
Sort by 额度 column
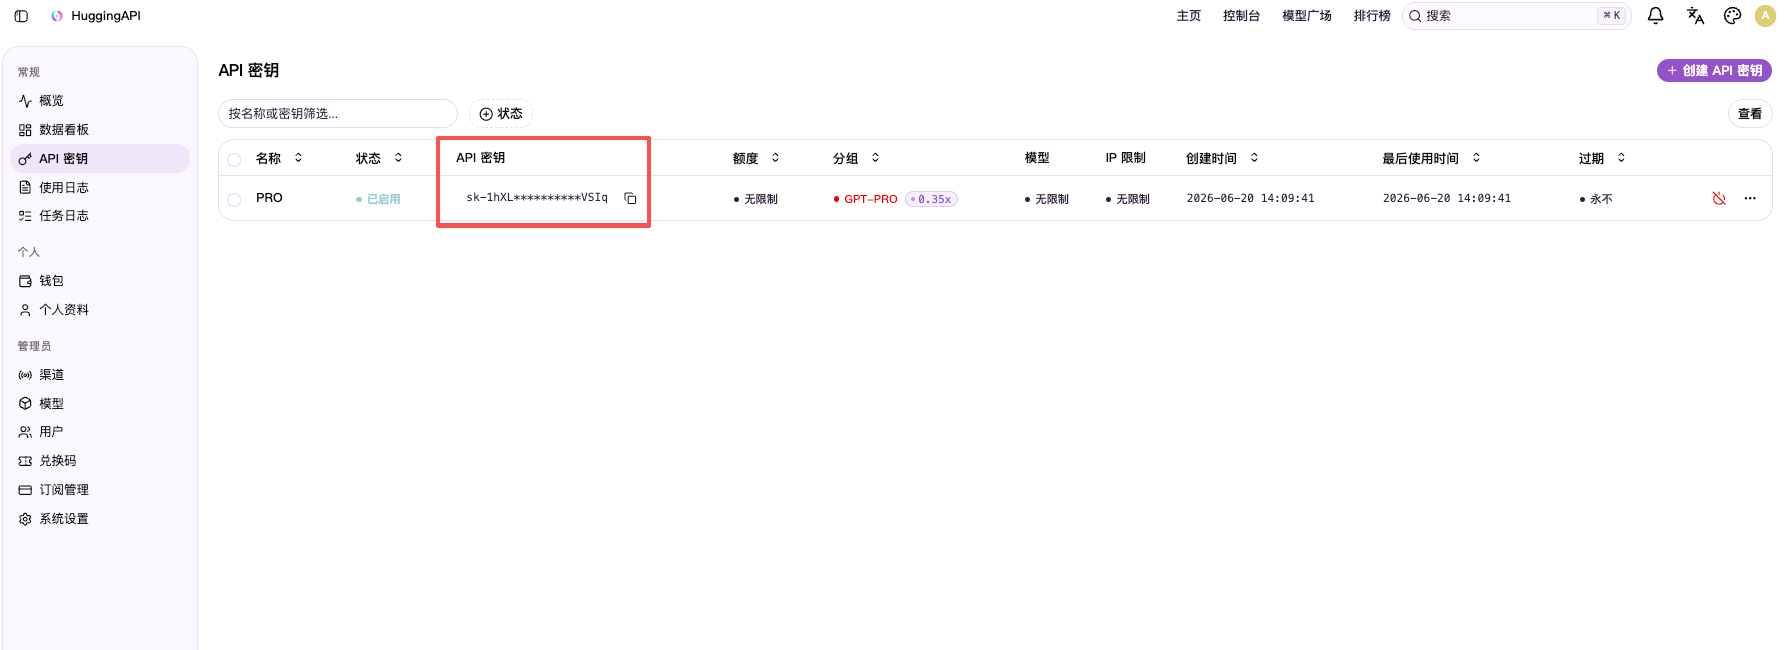756,158
